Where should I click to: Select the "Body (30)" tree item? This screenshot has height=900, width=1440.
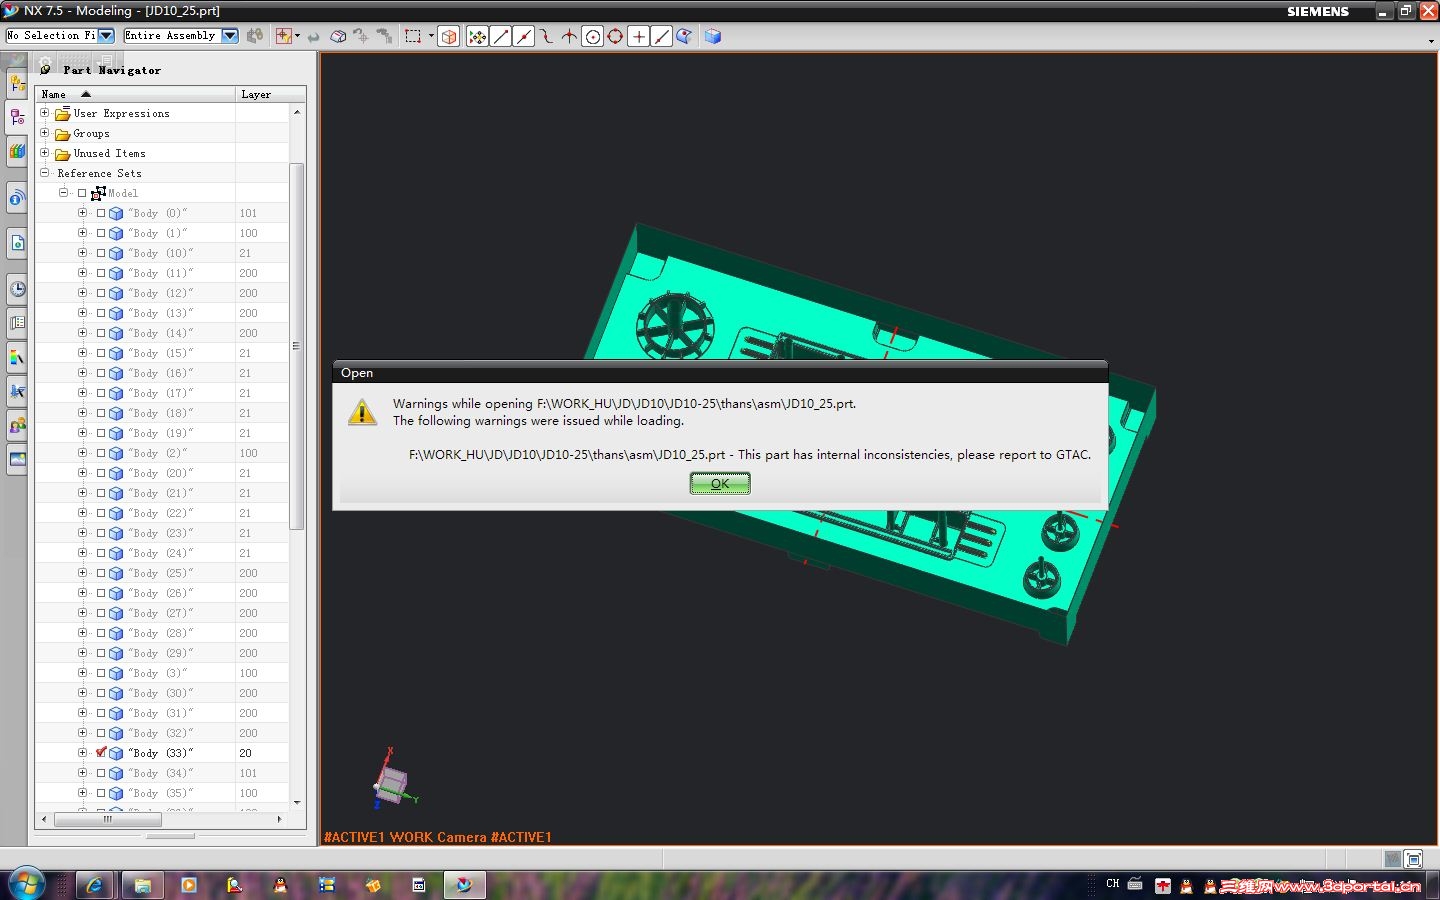click(160, 693)
